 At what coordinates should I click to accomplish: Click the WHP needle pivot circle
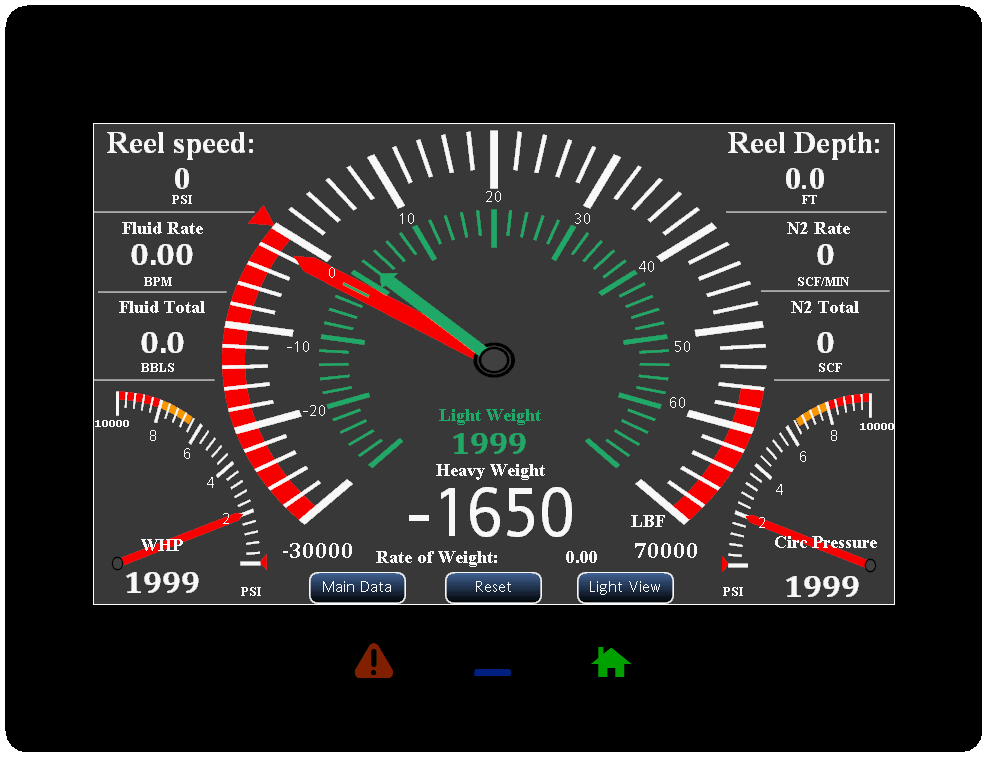(x=118, y=563)
